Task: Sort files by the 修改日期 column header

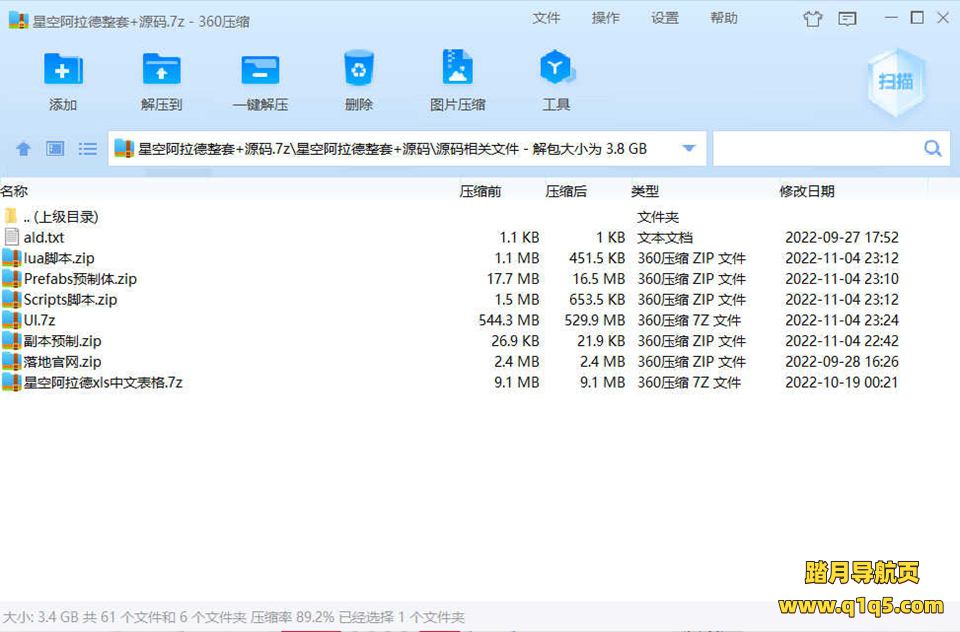Action: tap(806, 191)
